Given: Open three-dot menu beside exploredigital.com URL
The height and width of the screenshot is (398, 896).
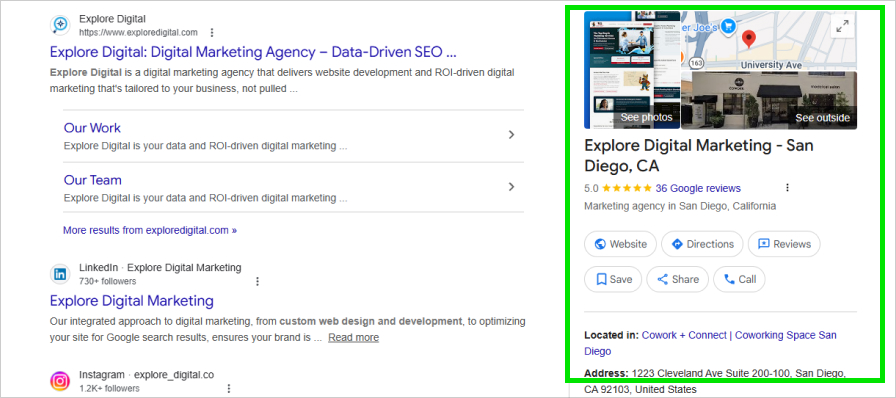Looking at the screenshot, I should [212, 32].
